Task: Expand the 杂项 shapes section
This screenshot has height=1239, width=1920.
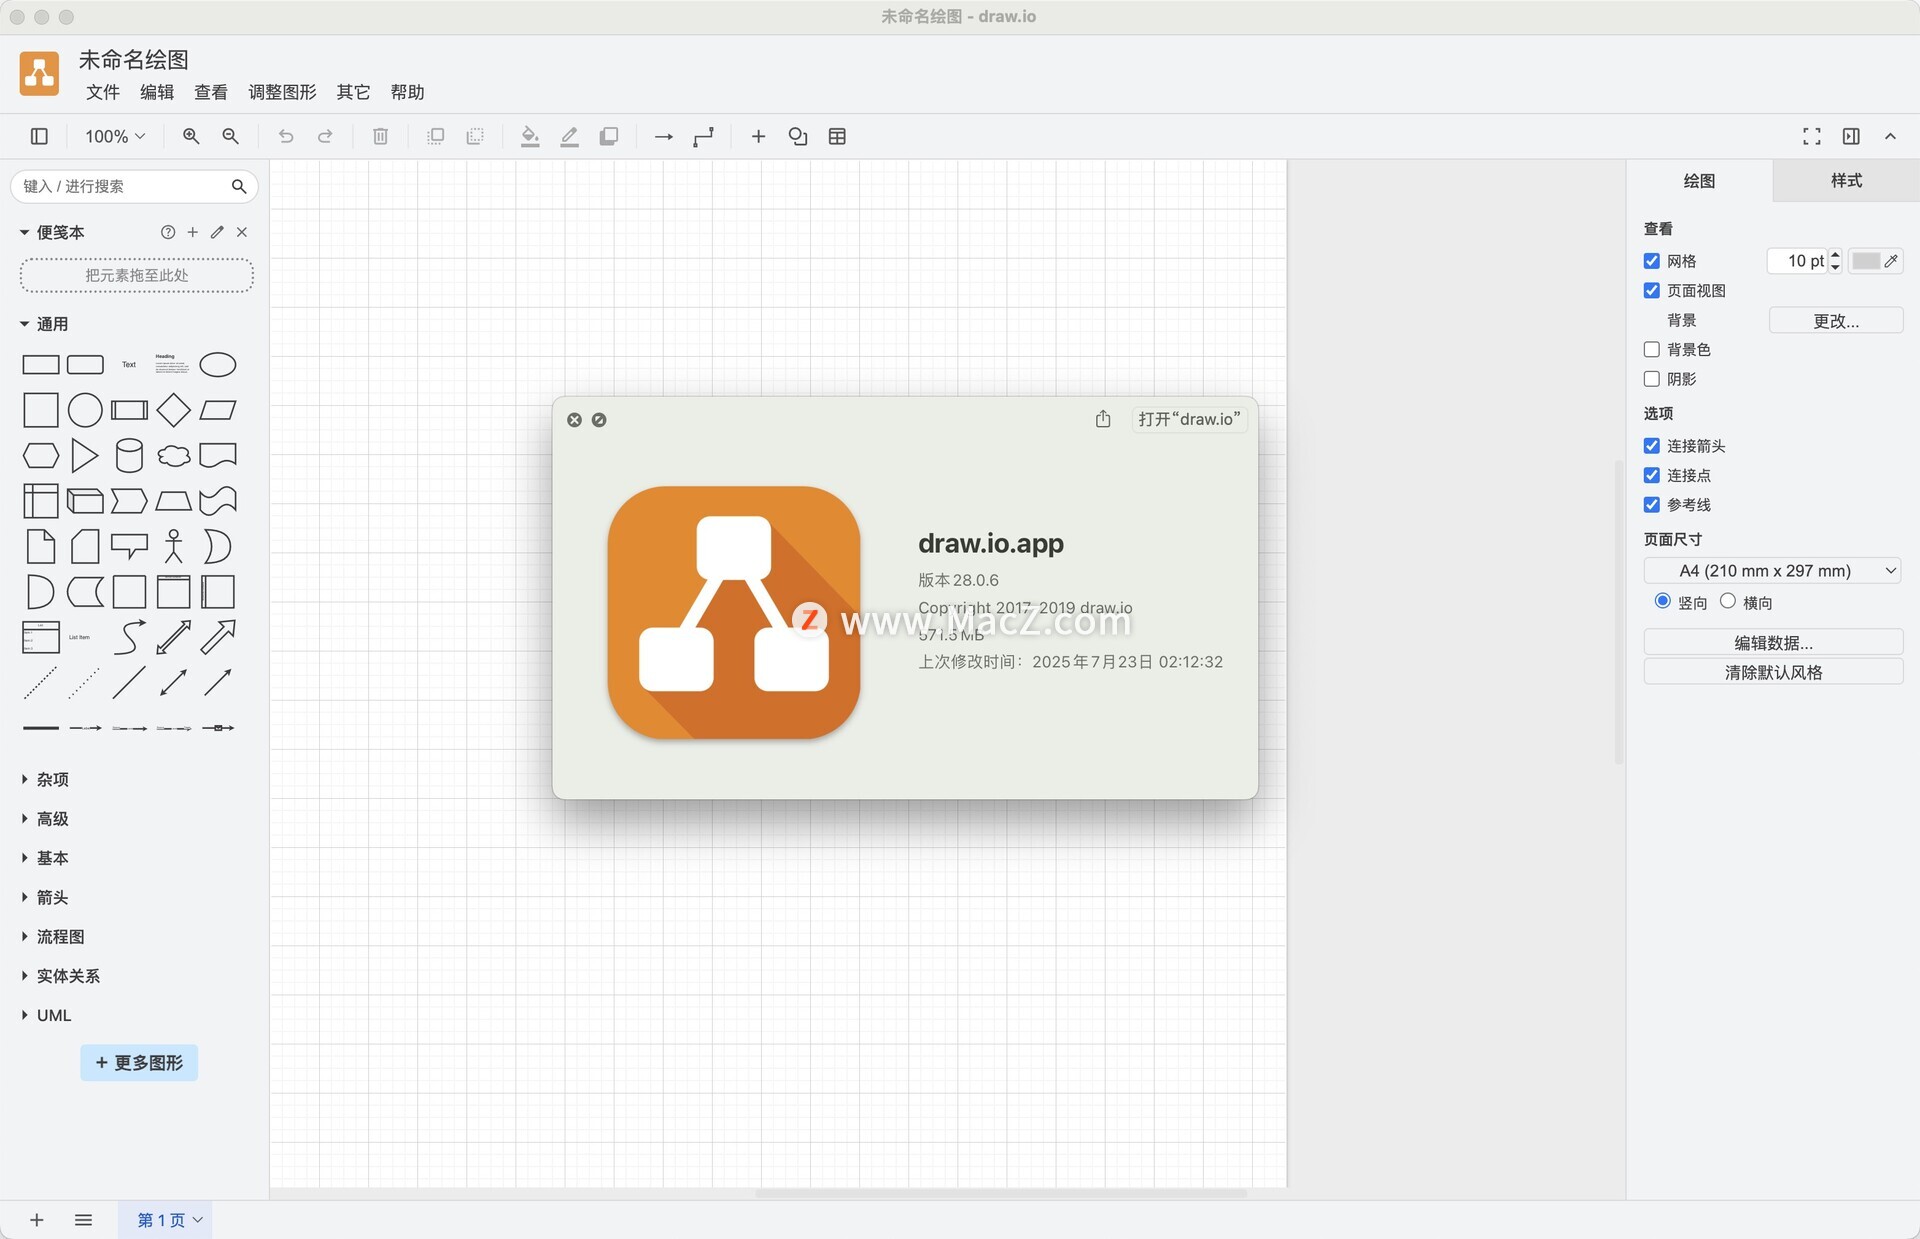Action: (x=45, y=779)
